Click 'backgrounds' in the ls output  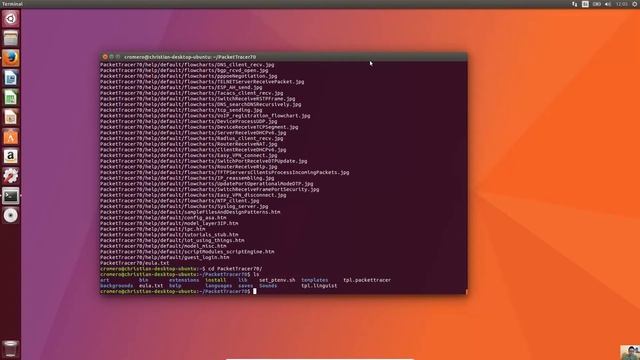click(117, 286)
